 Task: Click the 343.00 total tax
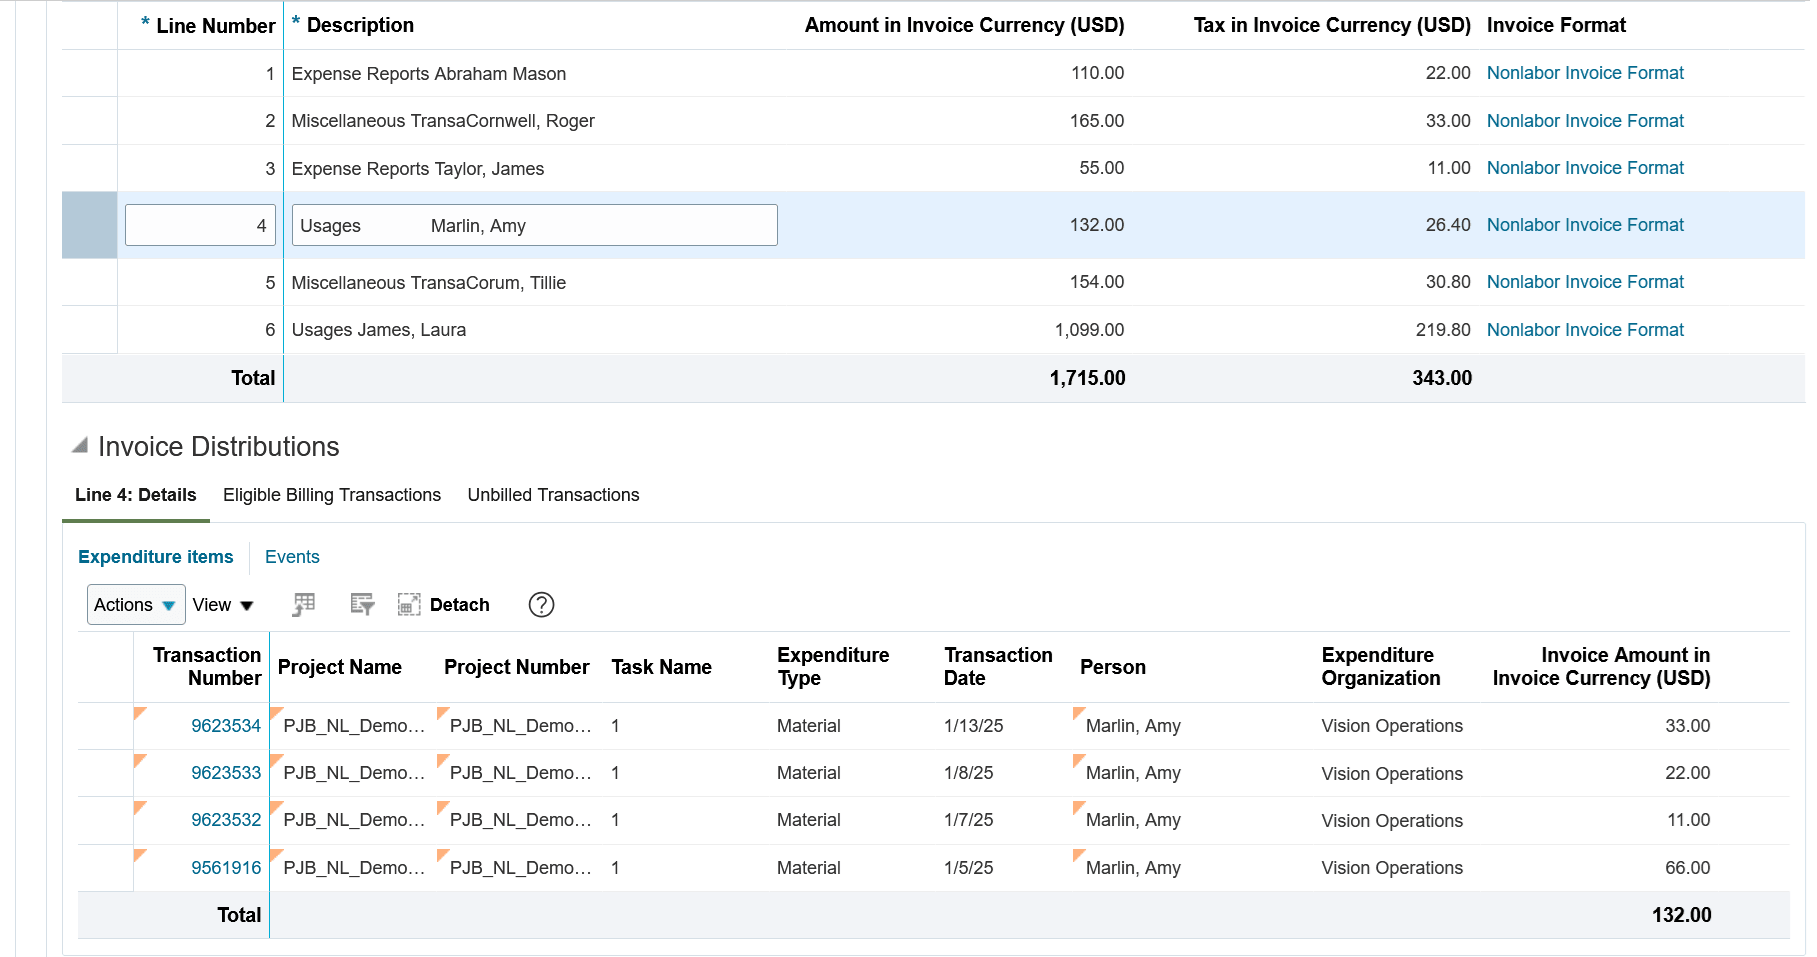click(x=1442, y=378)
